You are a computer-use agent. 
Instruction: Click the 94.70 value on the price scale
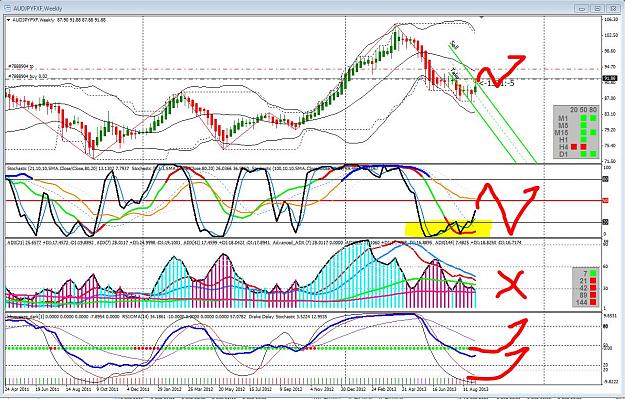point(610,67)
